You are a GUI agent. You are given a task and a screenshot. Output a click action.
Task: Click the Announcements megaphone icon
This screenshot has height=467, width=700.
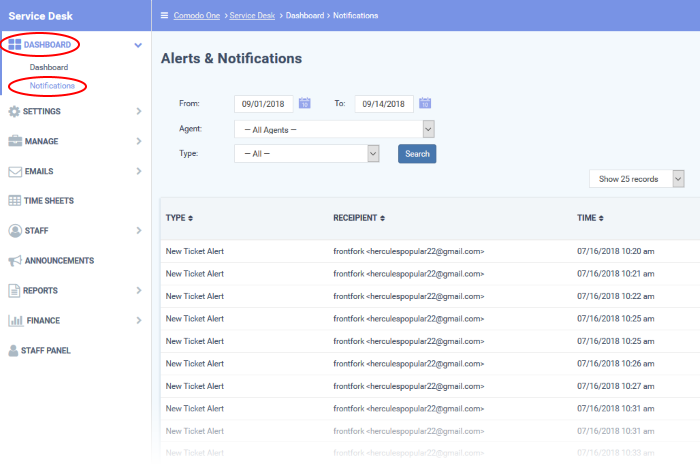point(14,261)
